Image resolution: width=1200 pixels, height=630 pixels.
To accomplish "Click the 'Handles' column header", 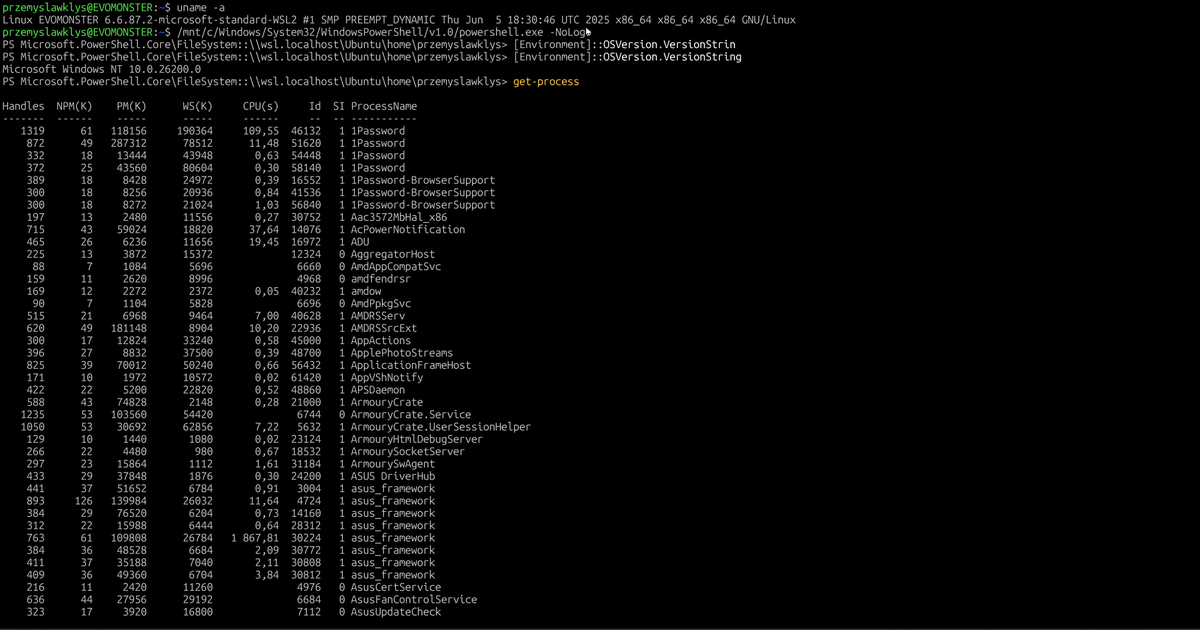I will point(23,106).
